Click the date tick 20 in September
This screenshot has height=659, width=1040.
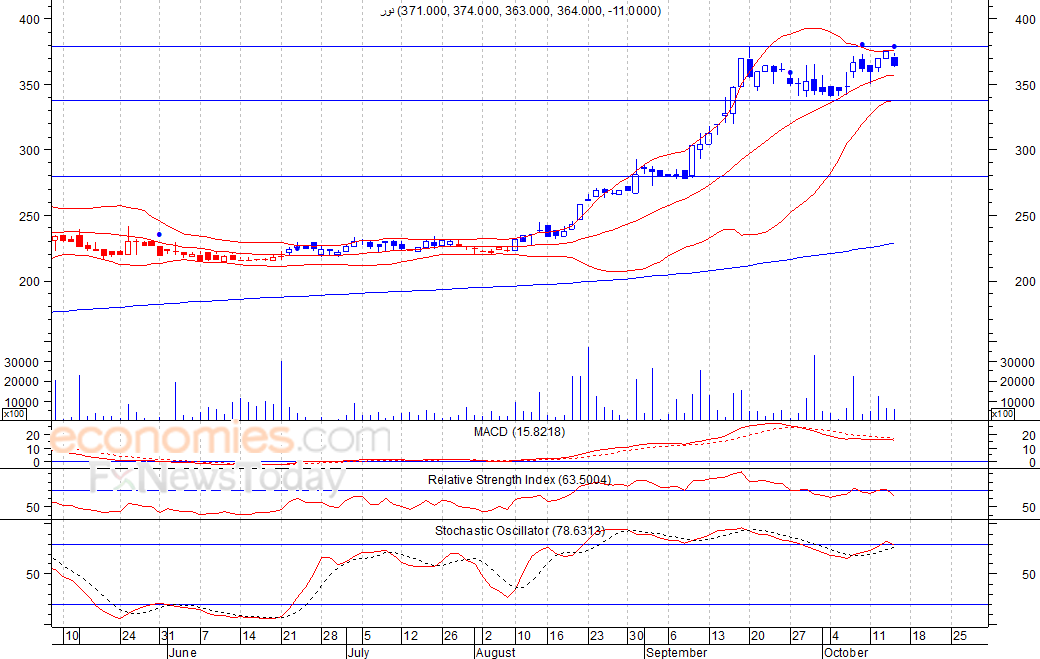757,636
